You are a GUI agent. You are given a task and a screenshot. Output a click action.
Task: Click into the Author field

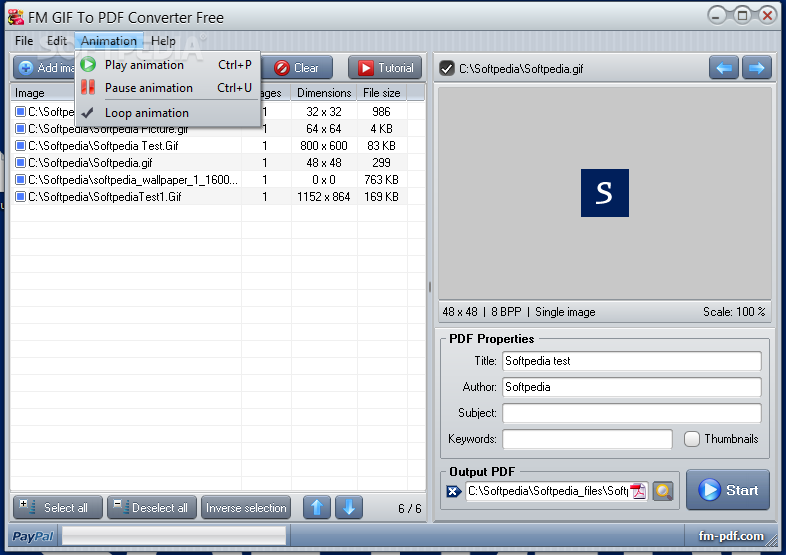[x=632, y=387]
